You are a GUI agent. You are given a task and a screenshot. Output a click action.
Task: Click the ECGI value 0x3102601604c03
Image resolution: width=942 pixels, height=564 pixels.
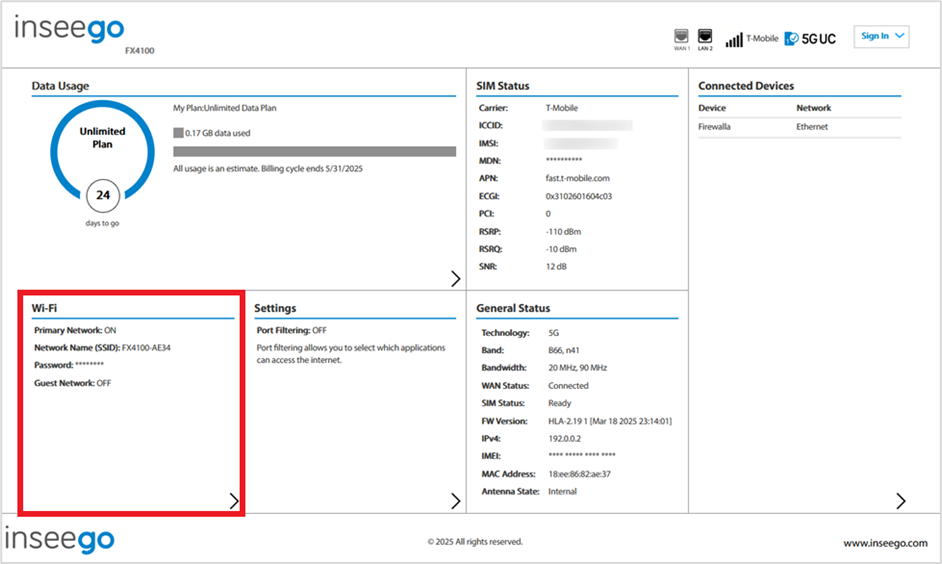click(x=579, y=196)
